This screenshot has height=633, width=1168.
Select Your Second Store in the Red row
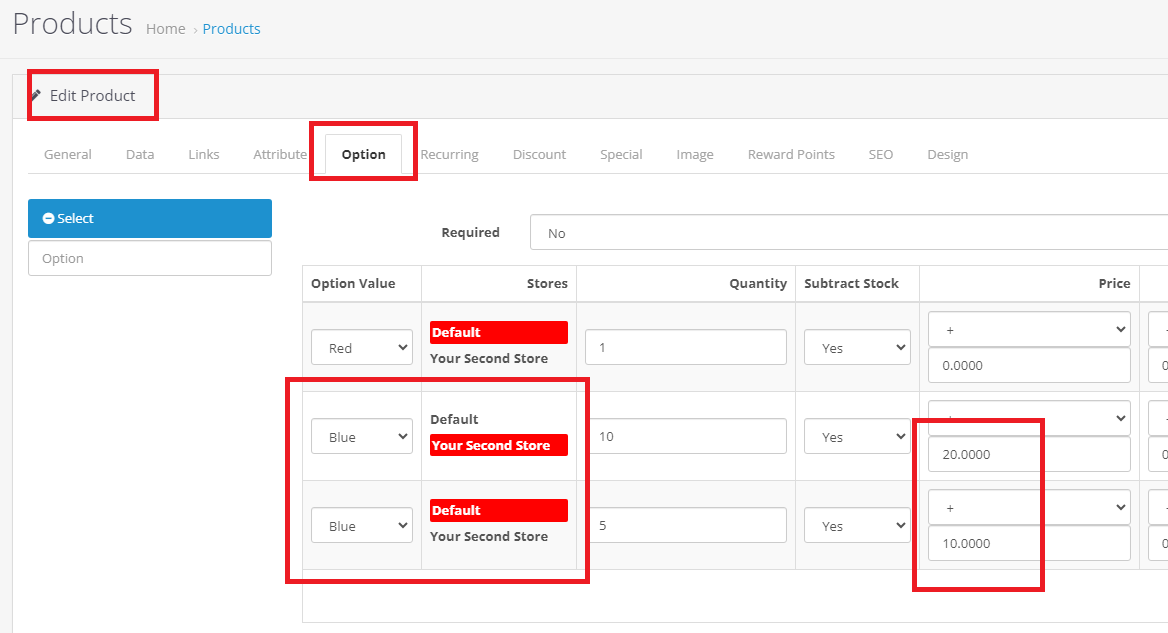click(489, 359)
